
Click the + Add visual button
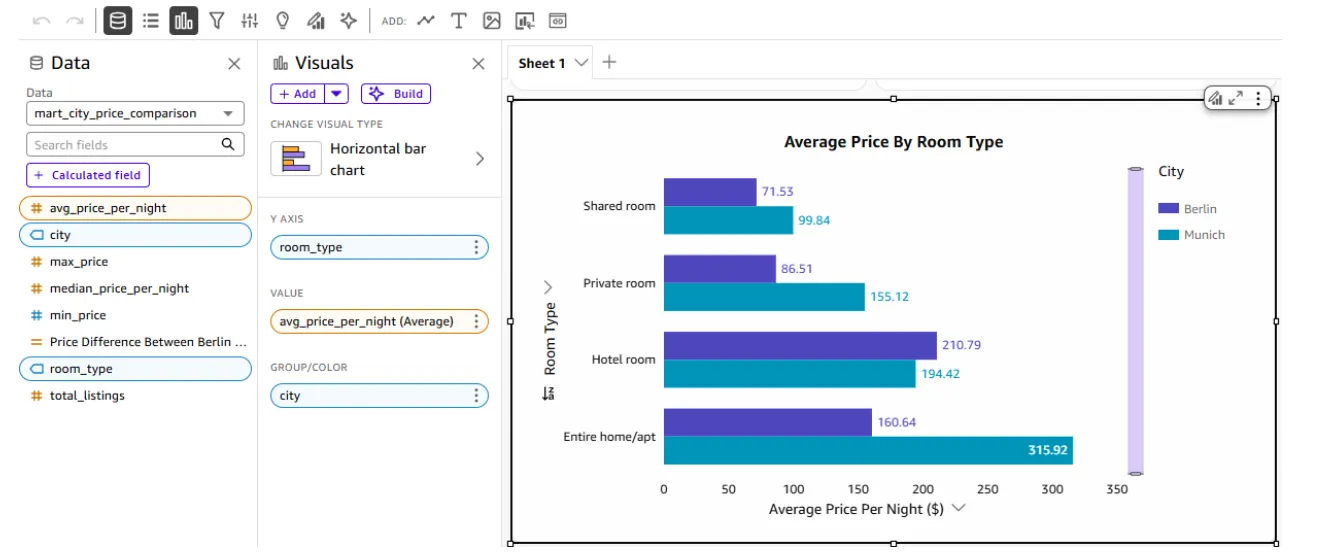coord(298,93)
